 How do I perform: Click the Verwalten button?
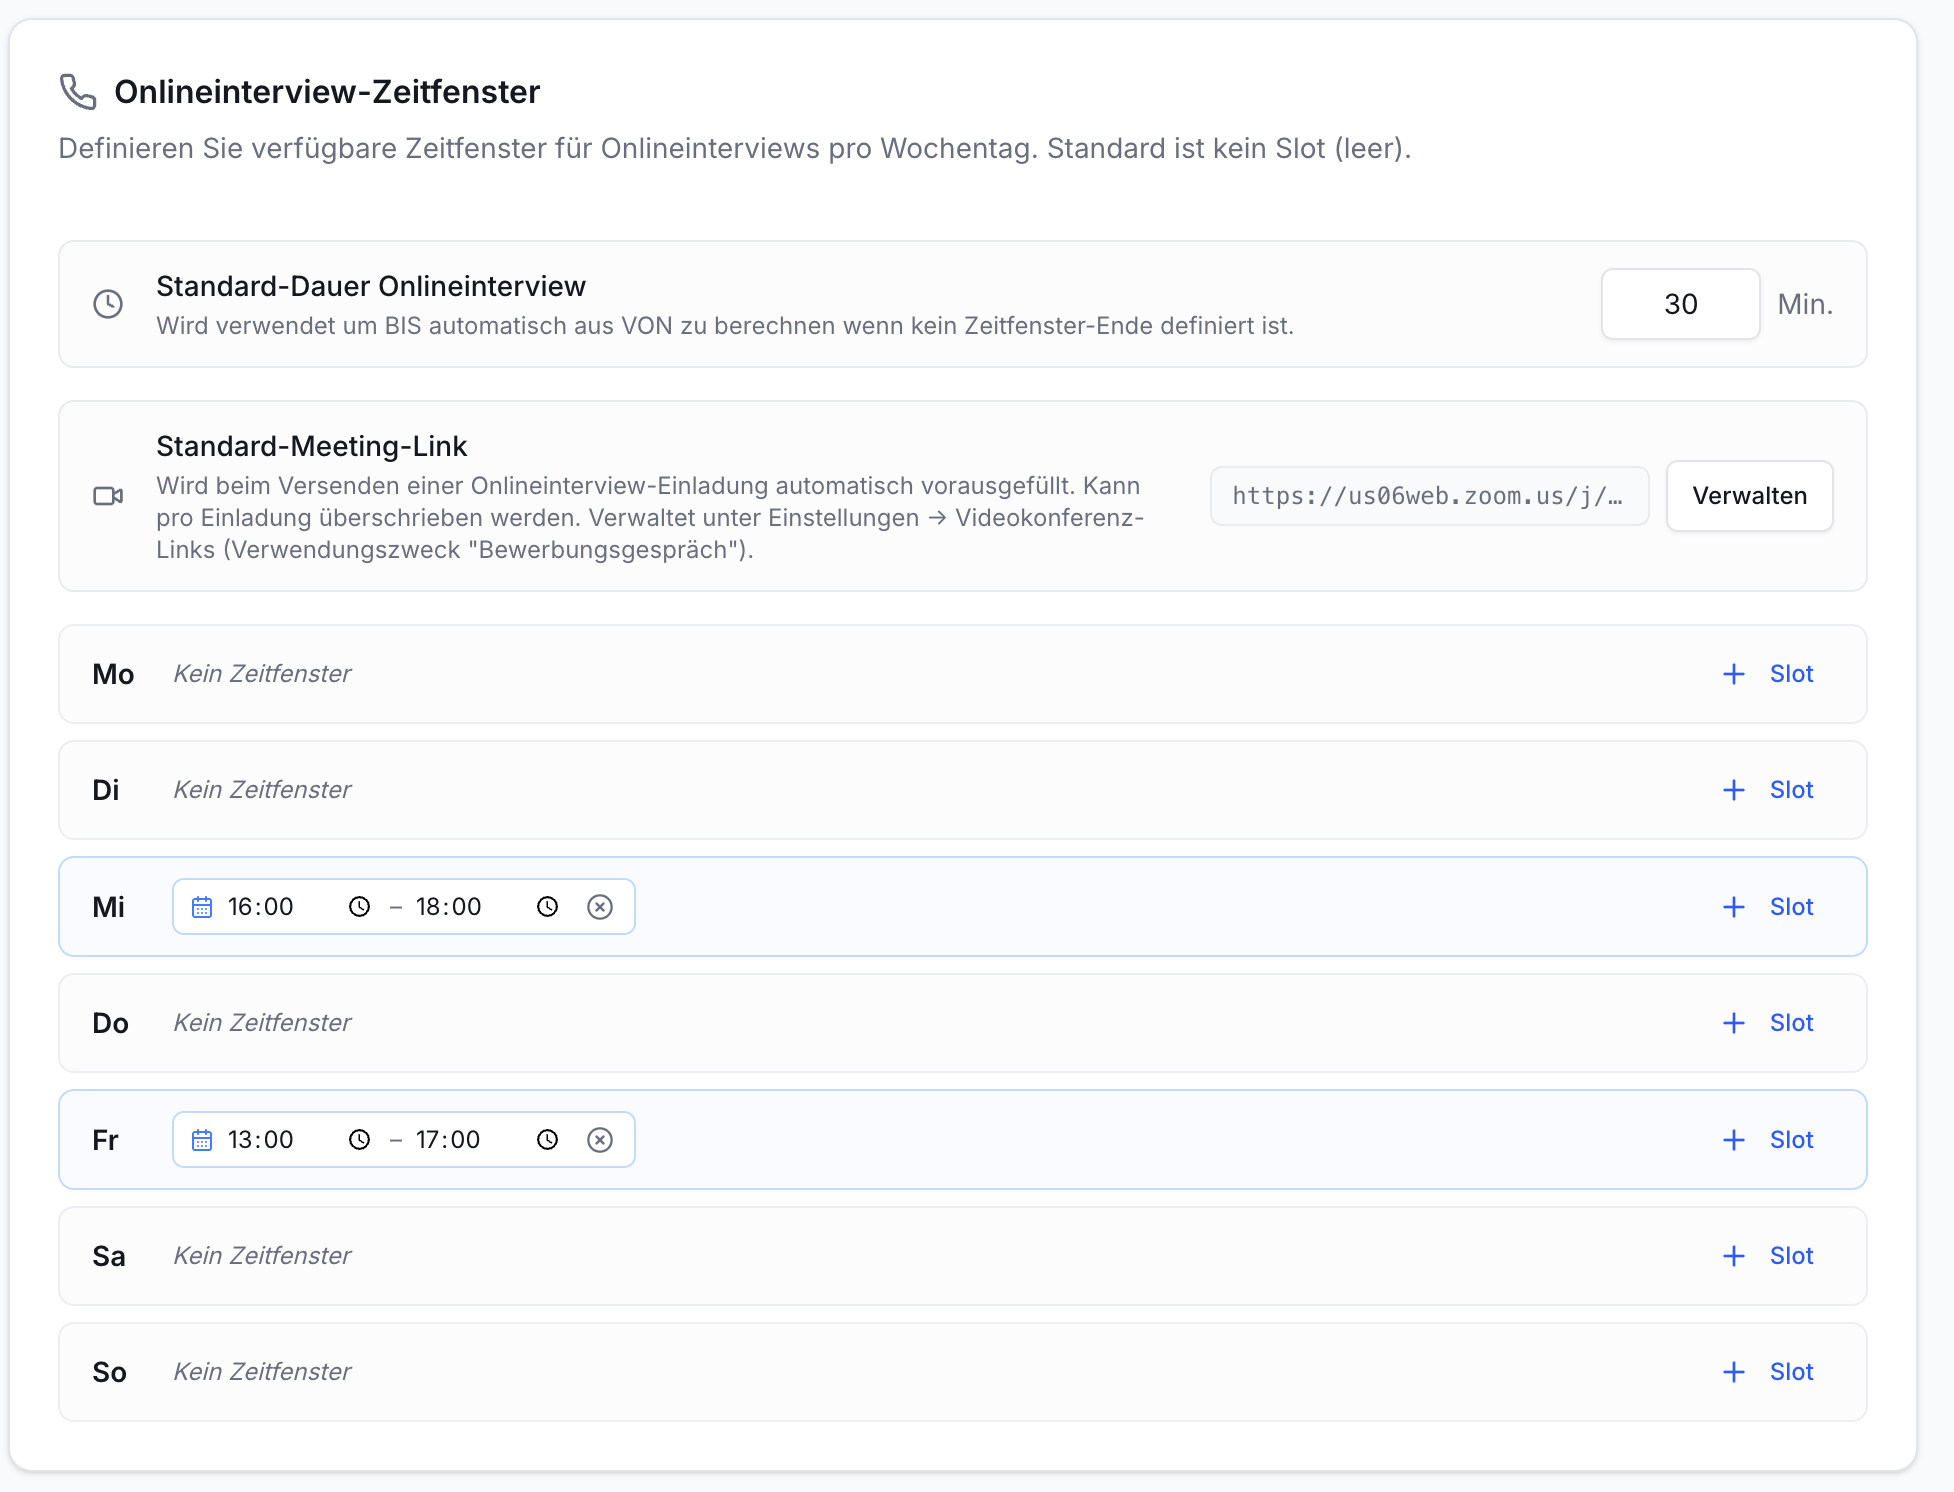(x=1749, y=496)
